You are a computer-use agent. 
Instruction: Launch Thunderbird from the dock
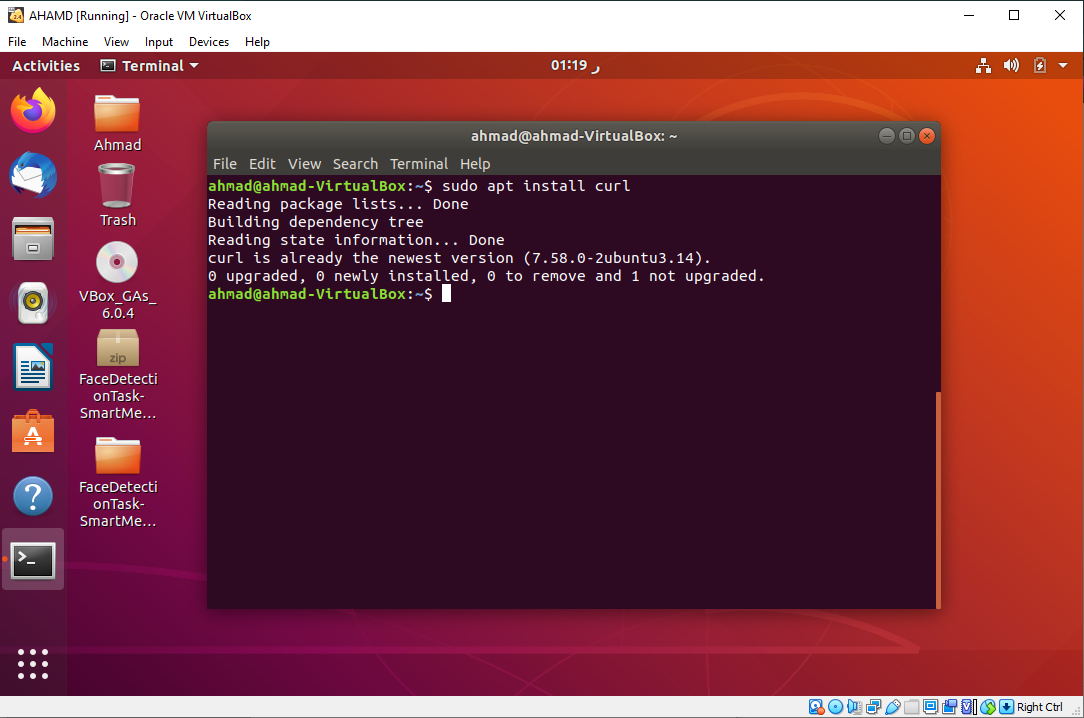click(33, 174)
